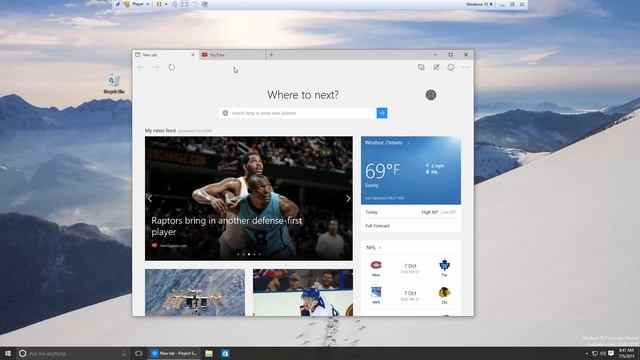The height and width of the screenshot is (360, 640).
Task: Open the Action Center notification icon
Action: click(611, 353)
